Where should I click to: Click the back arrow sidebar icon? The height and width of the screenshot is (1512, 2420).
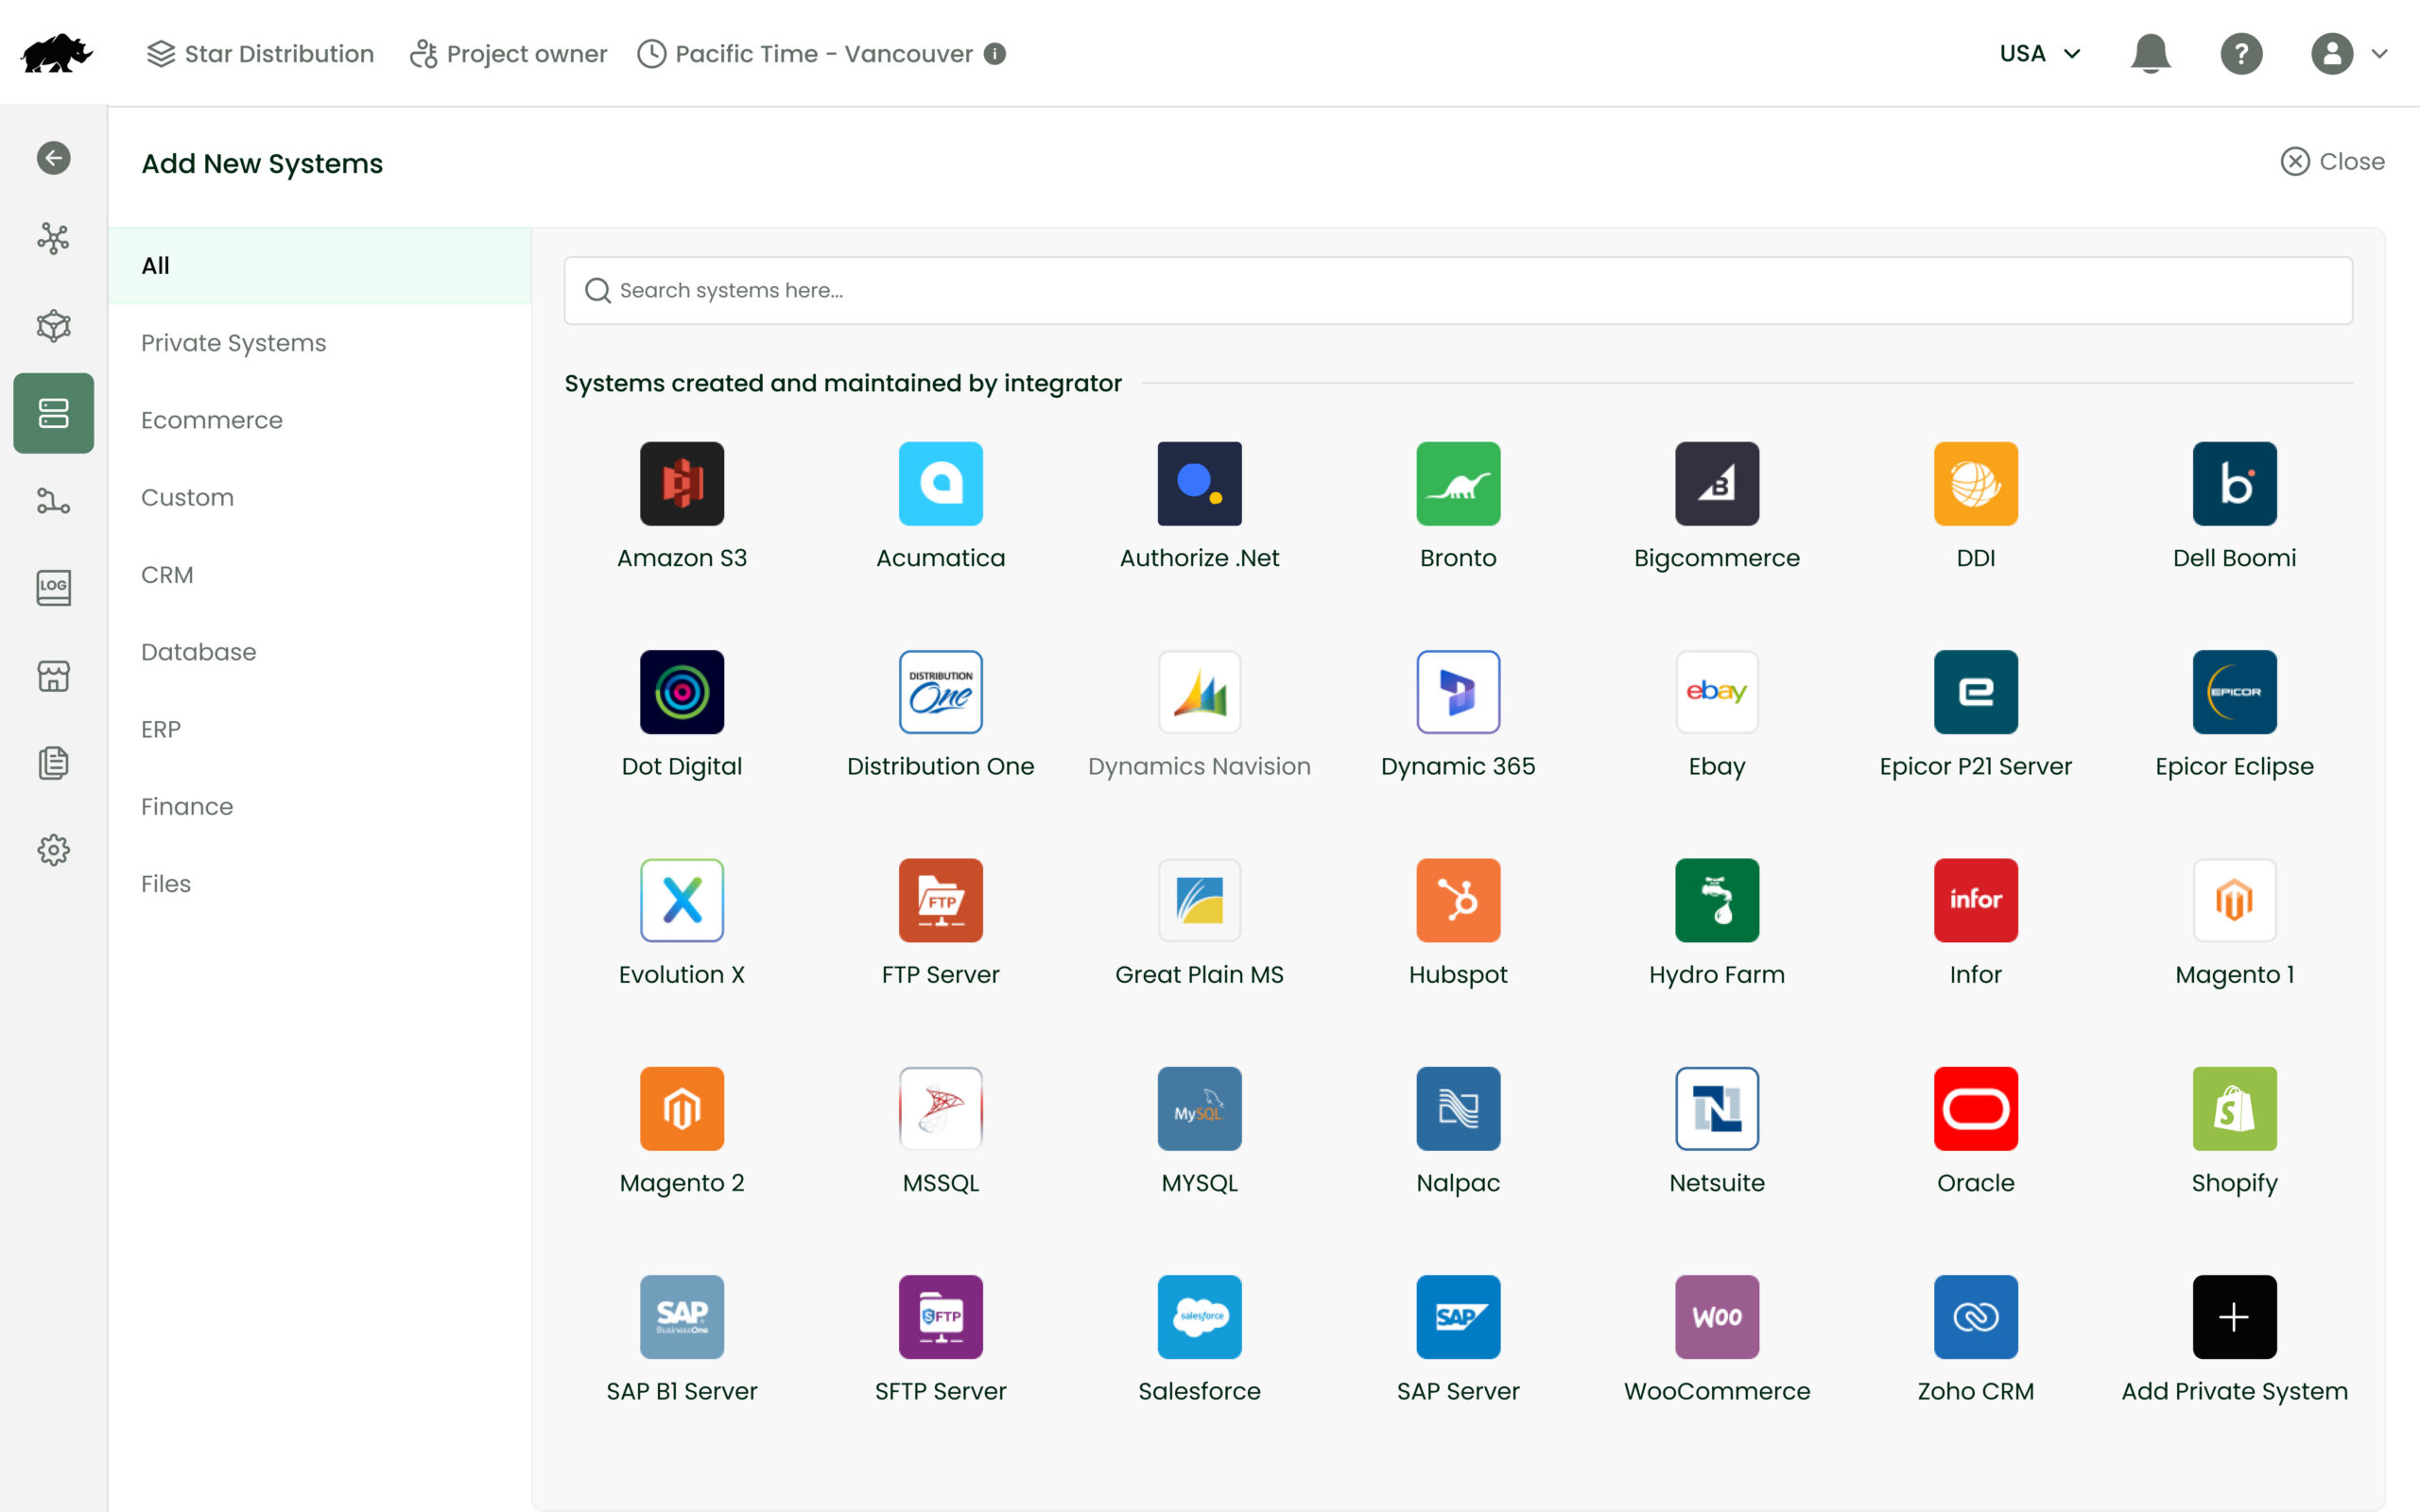point(53,158)
